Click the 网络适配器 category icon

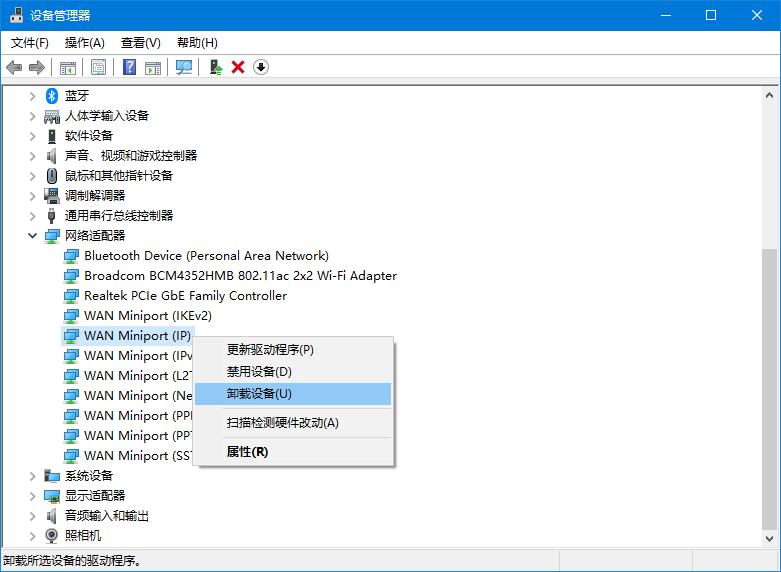pos(52,236)
